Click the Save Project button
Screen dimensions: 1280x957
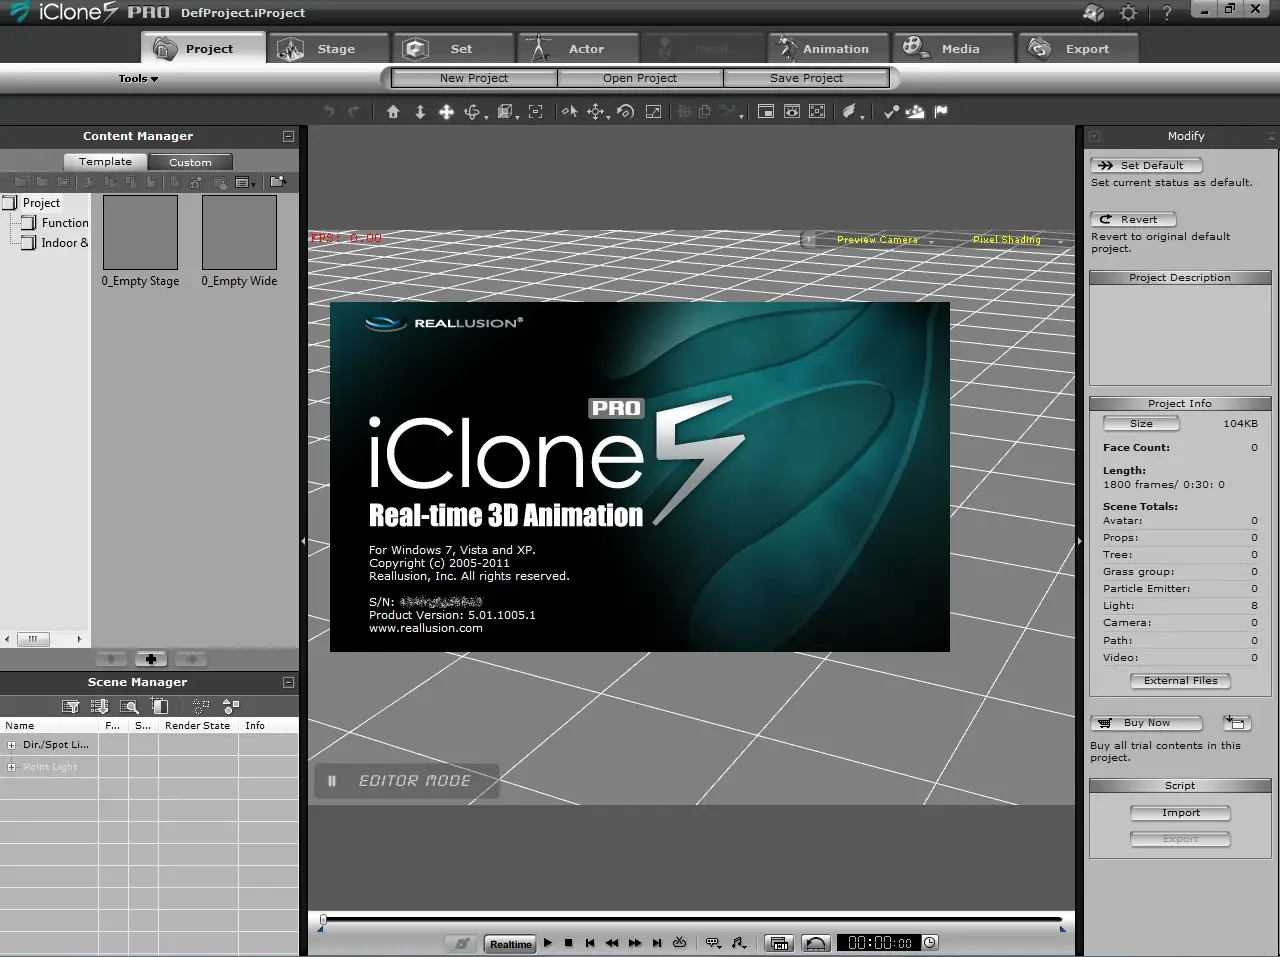806,78
